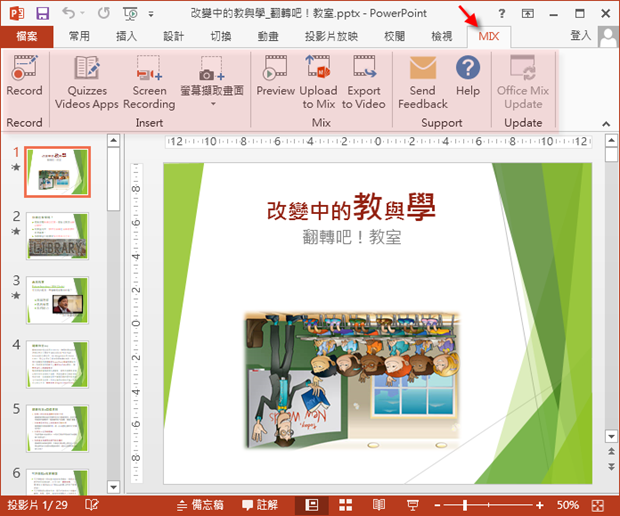Preview the mix
The height and width of the screenshot is (516, 620).
tap(276, 76)
